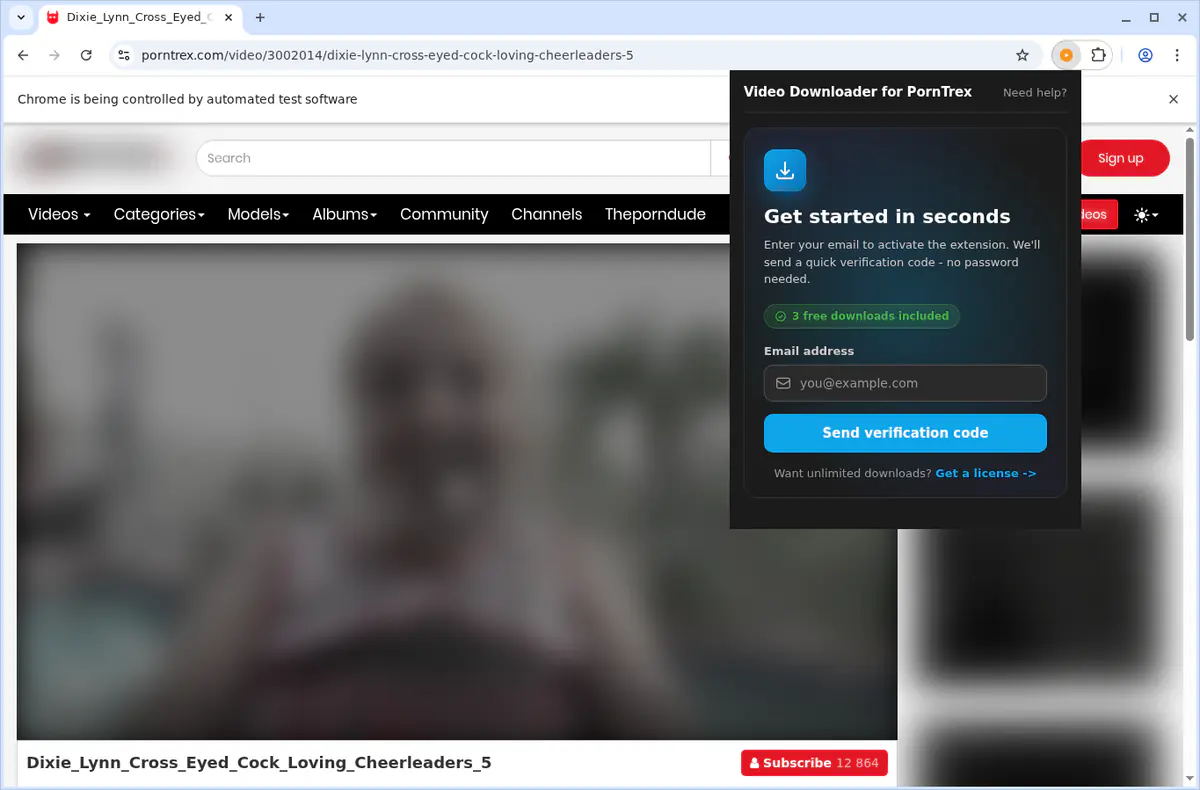Reload the current page
The height and width of the screenshot is (790, 1200).
[86, 55]
